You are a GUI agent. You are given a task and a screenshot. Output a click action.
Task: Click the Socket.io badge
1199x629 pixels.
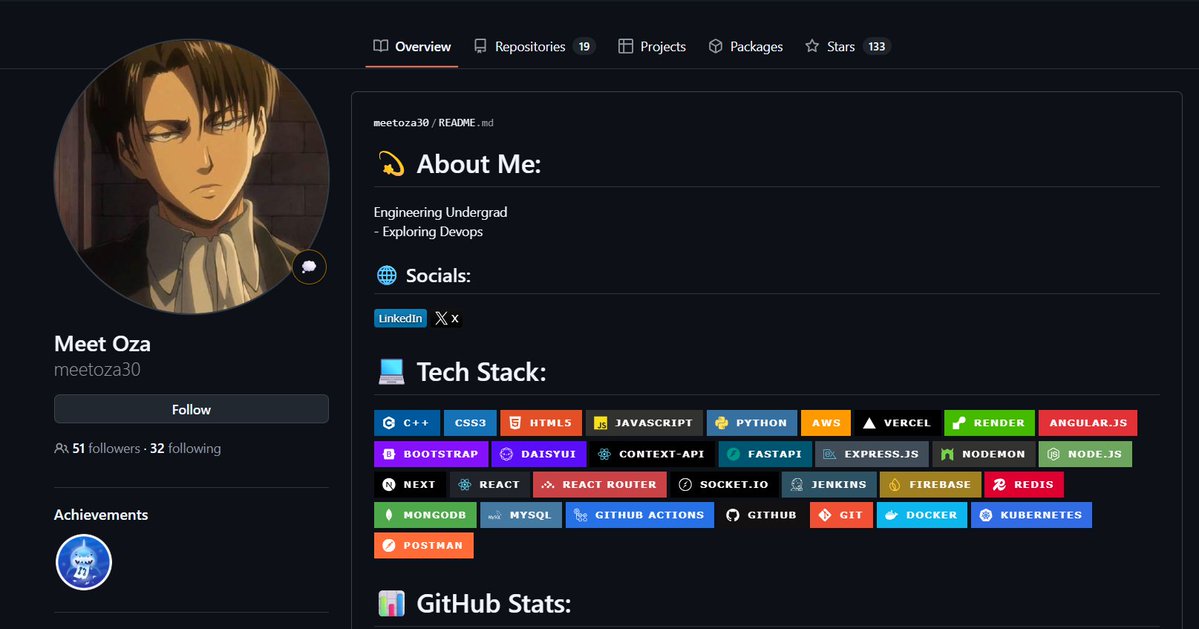coord(724,485)
